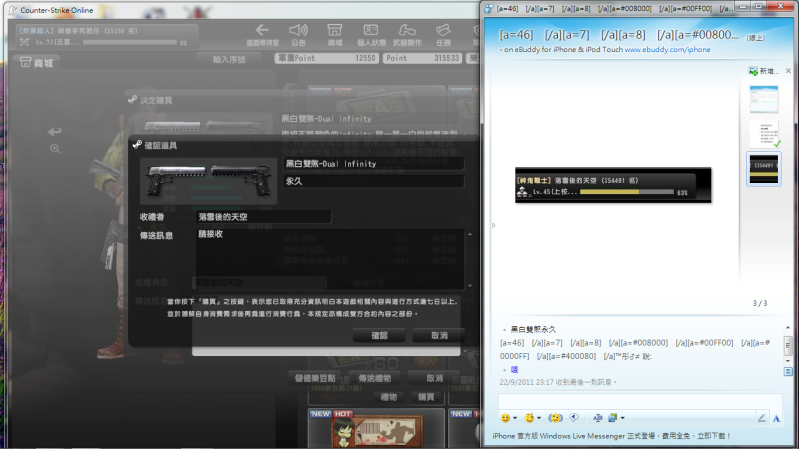Click the conversation history scroll down arrow

[x=788, y=361]
